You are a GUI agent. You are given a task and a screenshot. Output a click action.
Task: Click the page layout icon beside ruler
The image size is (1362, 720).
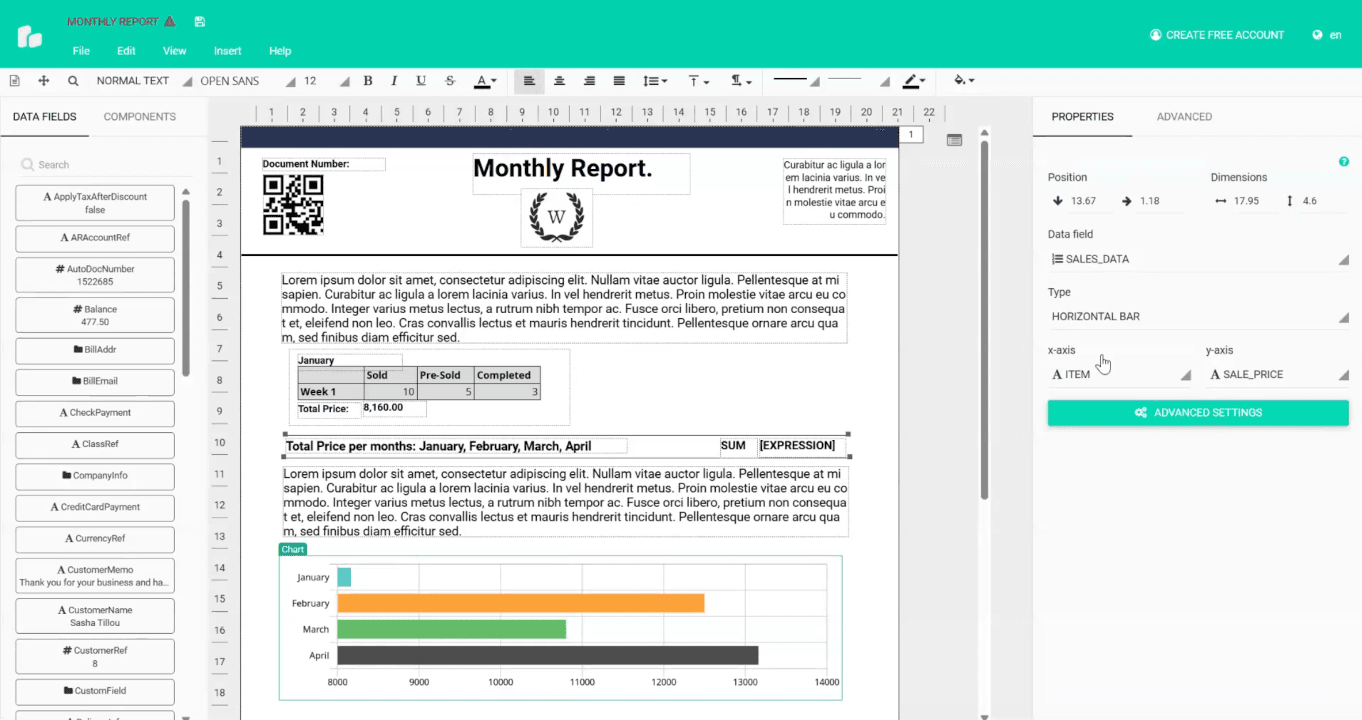[954, 140]
